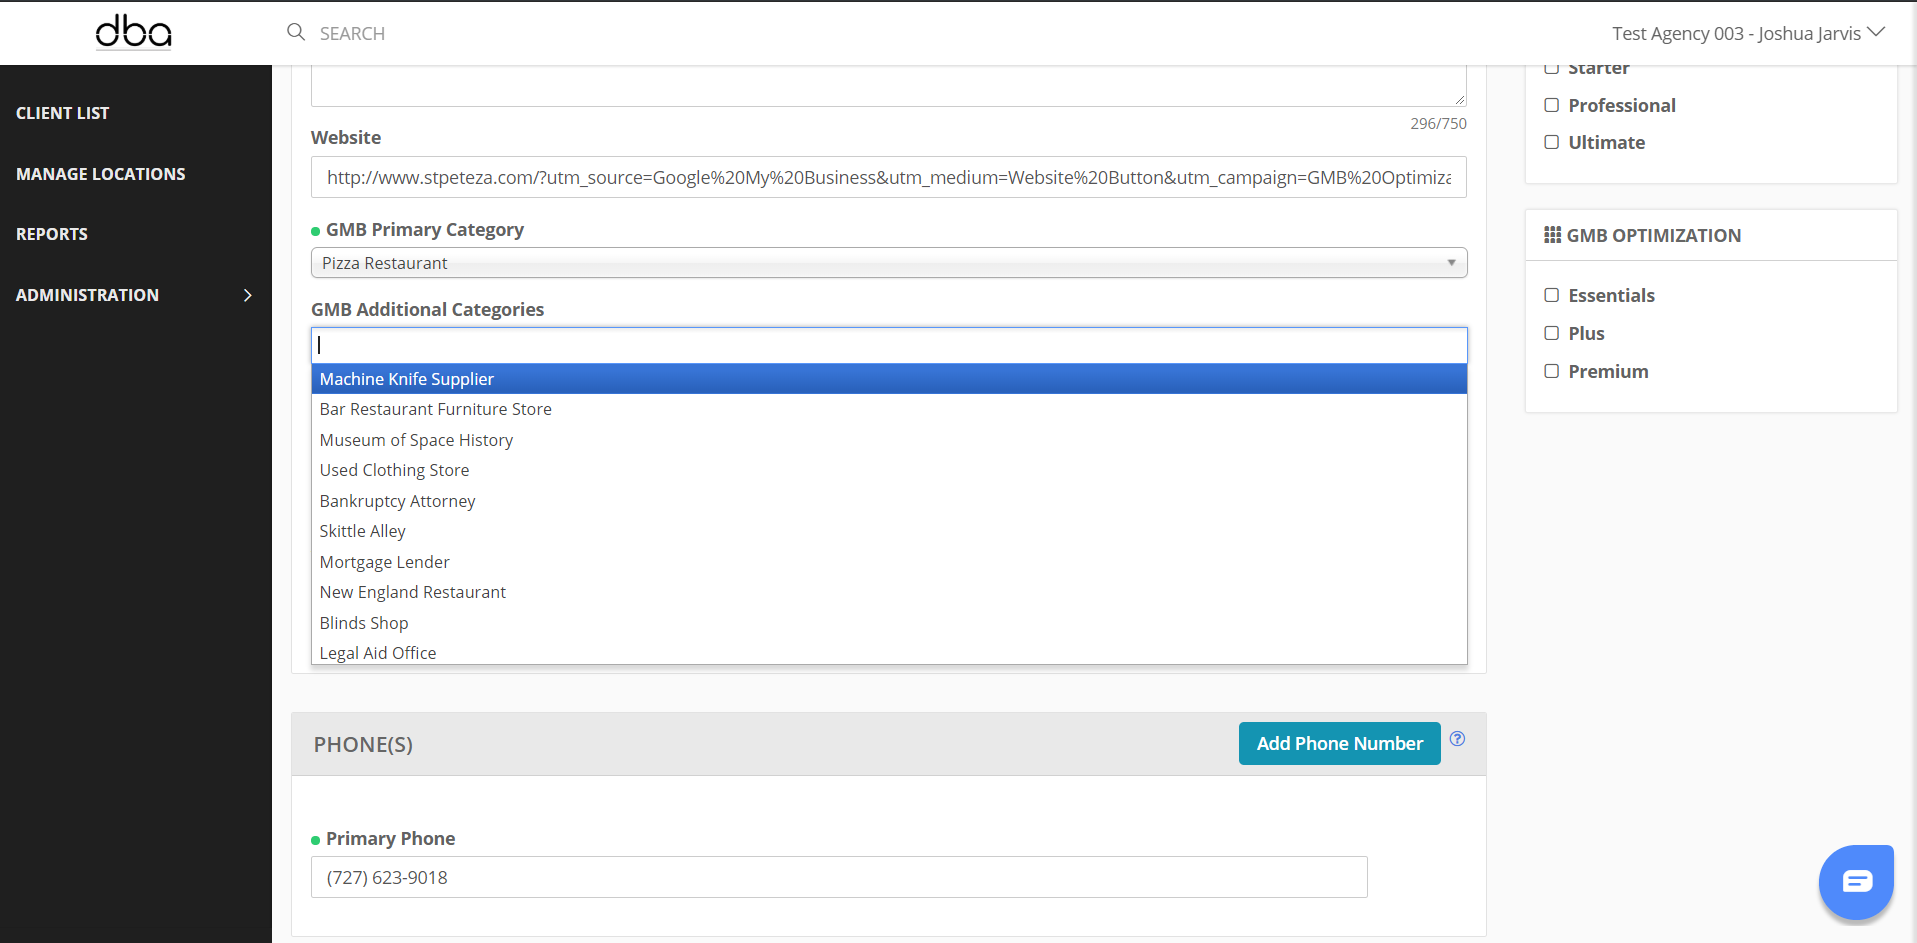1917x943 pixels.
Task: Open the Test Agency account dropdown
Action: [x=1747, y=33]
